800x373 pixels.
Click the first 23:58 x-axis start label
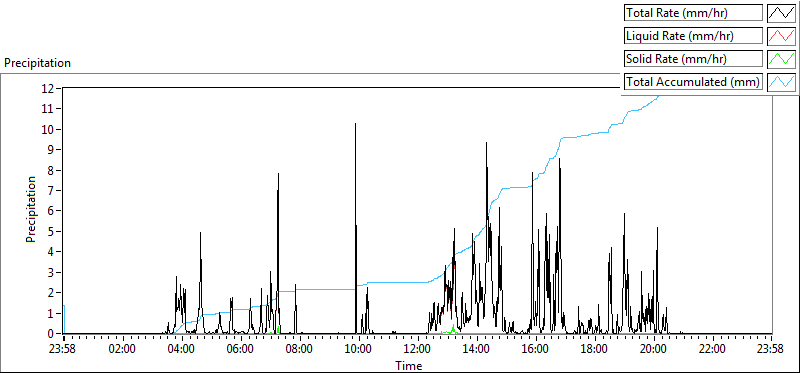[x=63, y=349]
